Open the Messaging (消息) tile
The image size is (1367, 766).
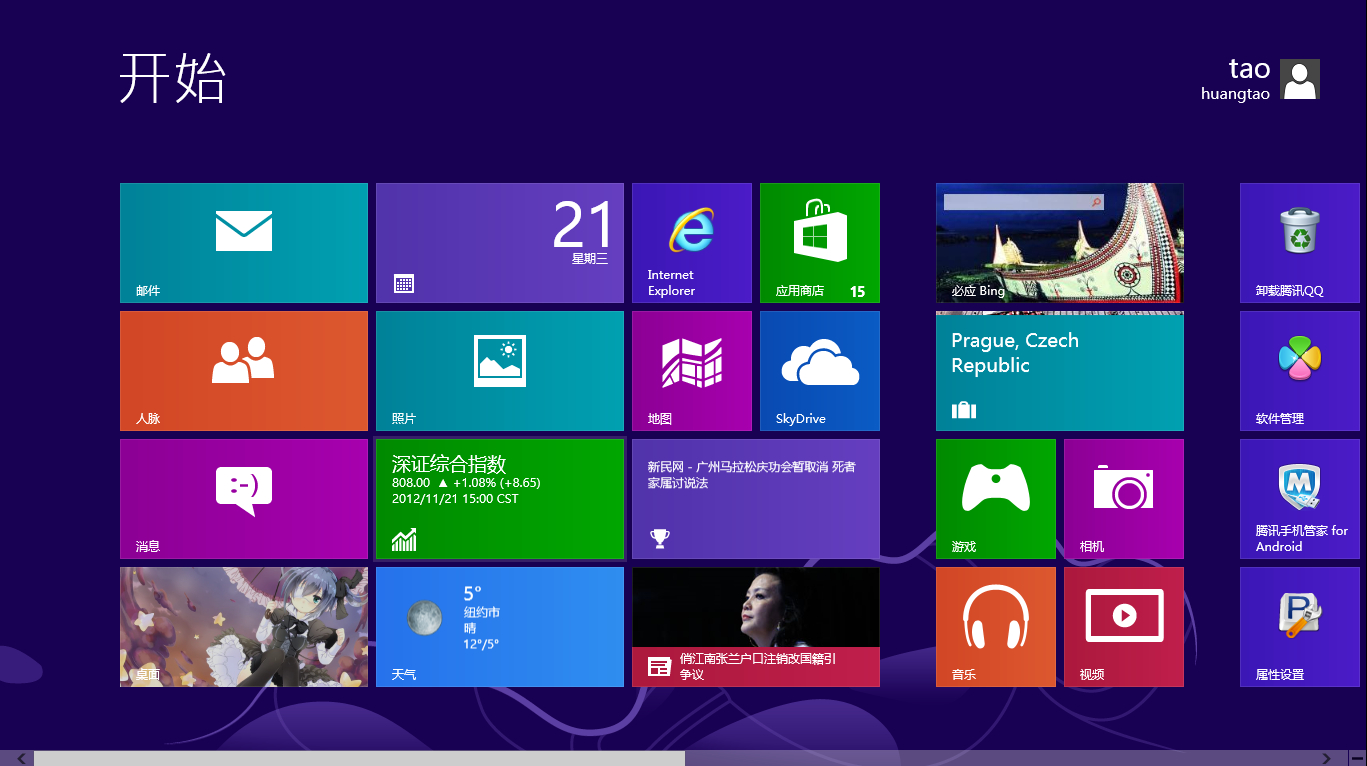(244, 499)
